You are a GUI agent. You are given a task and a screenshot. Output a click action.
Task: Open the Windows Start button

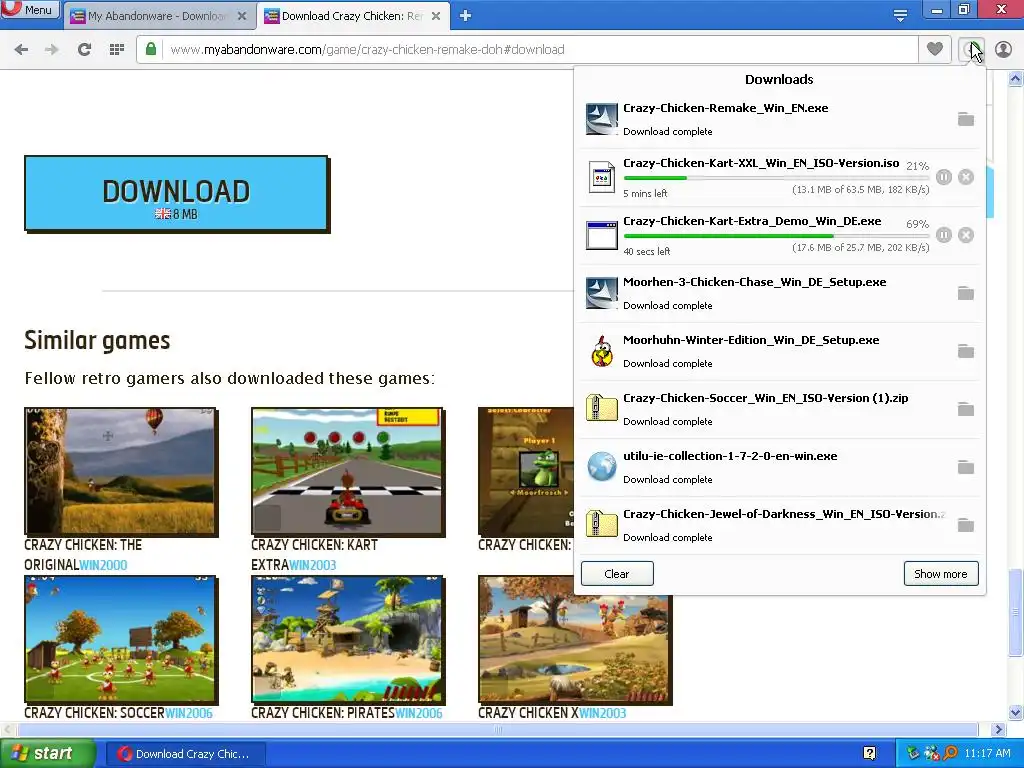(47, 754)
